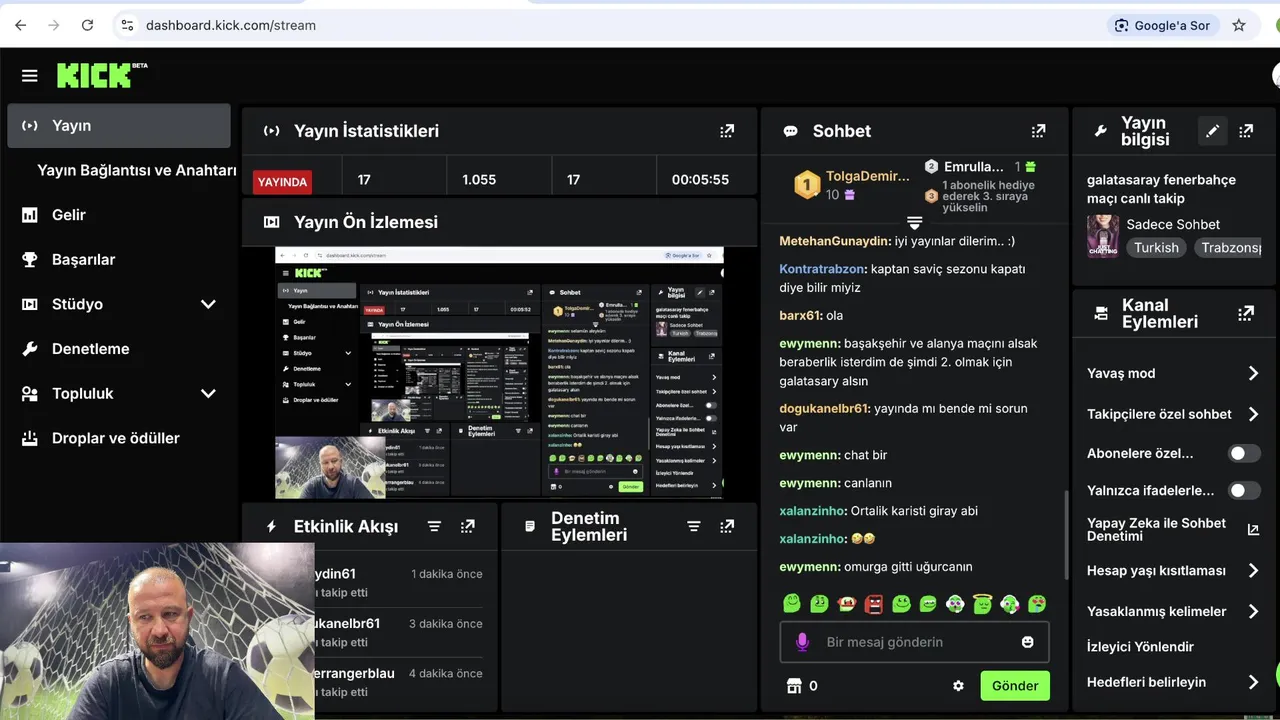Click username Kontratrabzon in chat

pyautogui.click(x=823, y=269)
